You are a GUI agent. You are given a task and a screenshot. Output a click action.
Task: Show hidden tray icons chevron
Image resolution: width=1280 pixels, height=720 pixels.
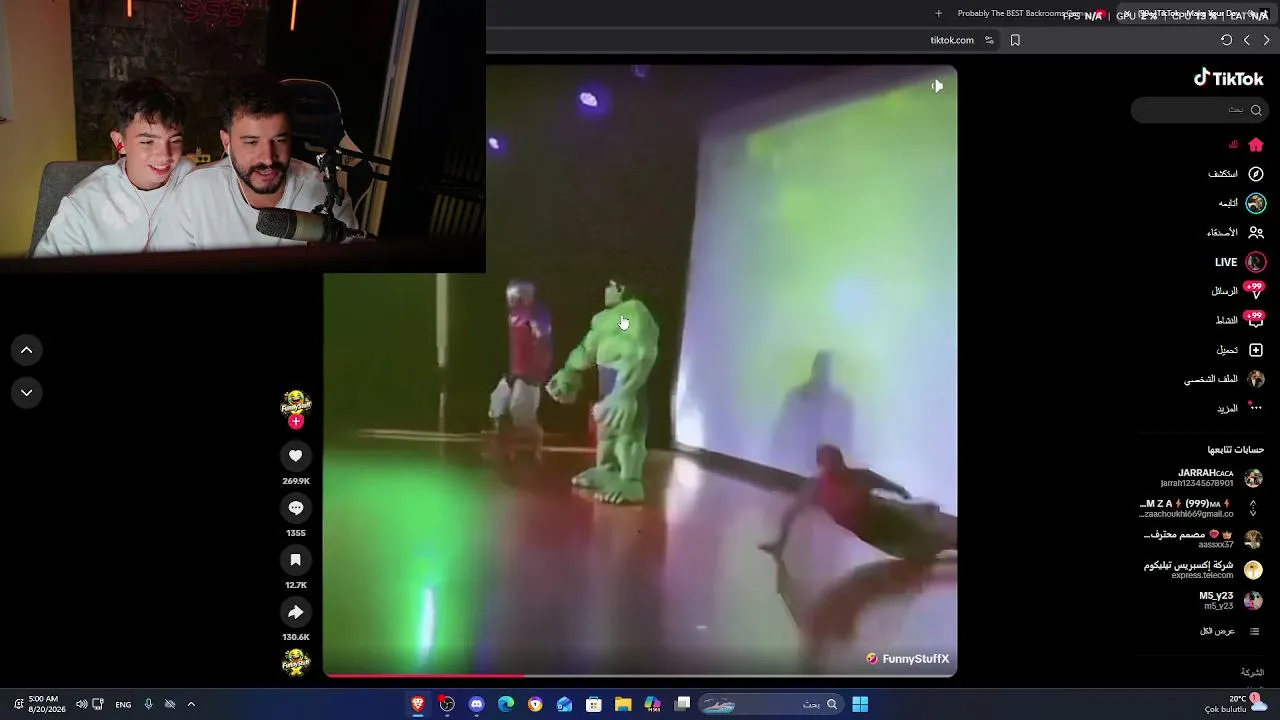tap(191, 704)
